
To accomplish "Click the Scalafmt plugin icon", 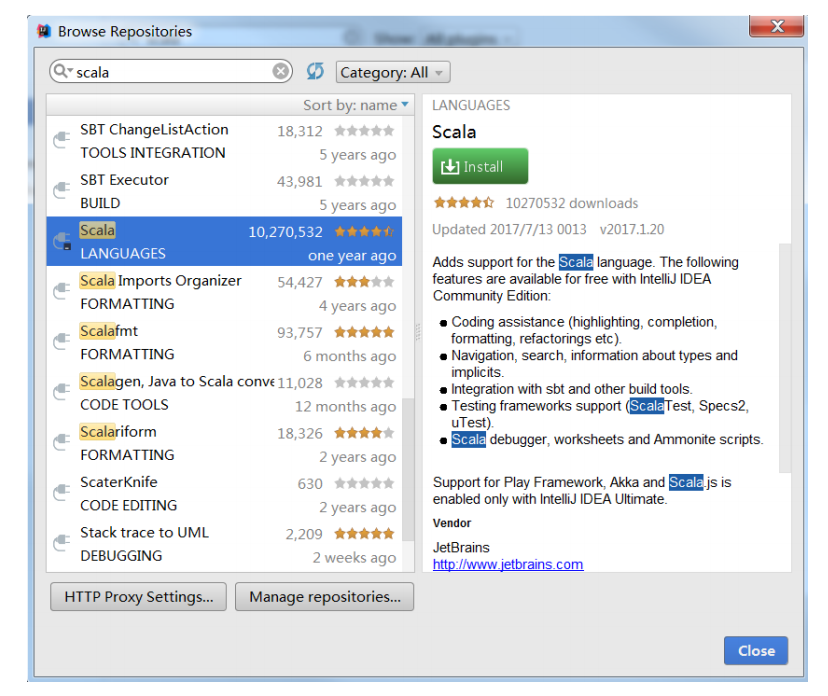I will pyautogui.click(x=62, y=341).
